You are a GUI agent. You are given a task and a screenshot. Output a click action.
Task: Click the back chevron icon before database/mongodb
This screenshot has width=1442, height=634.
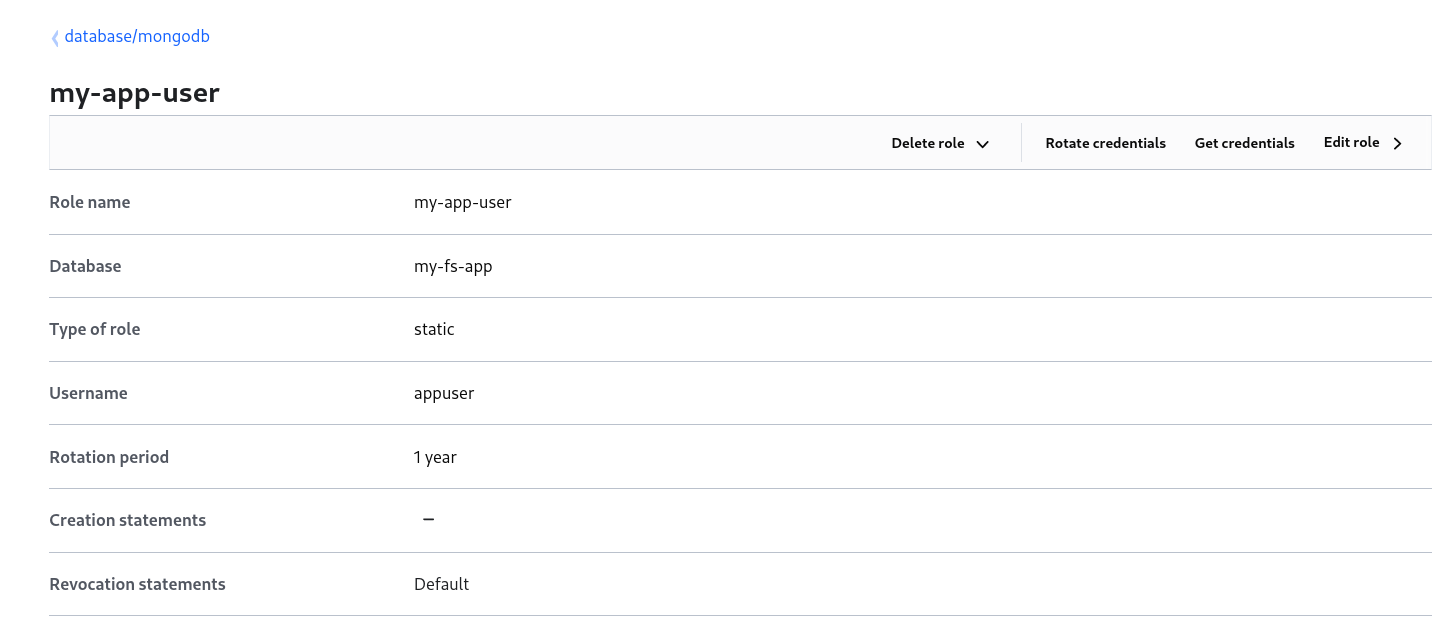tap(55, 38)
